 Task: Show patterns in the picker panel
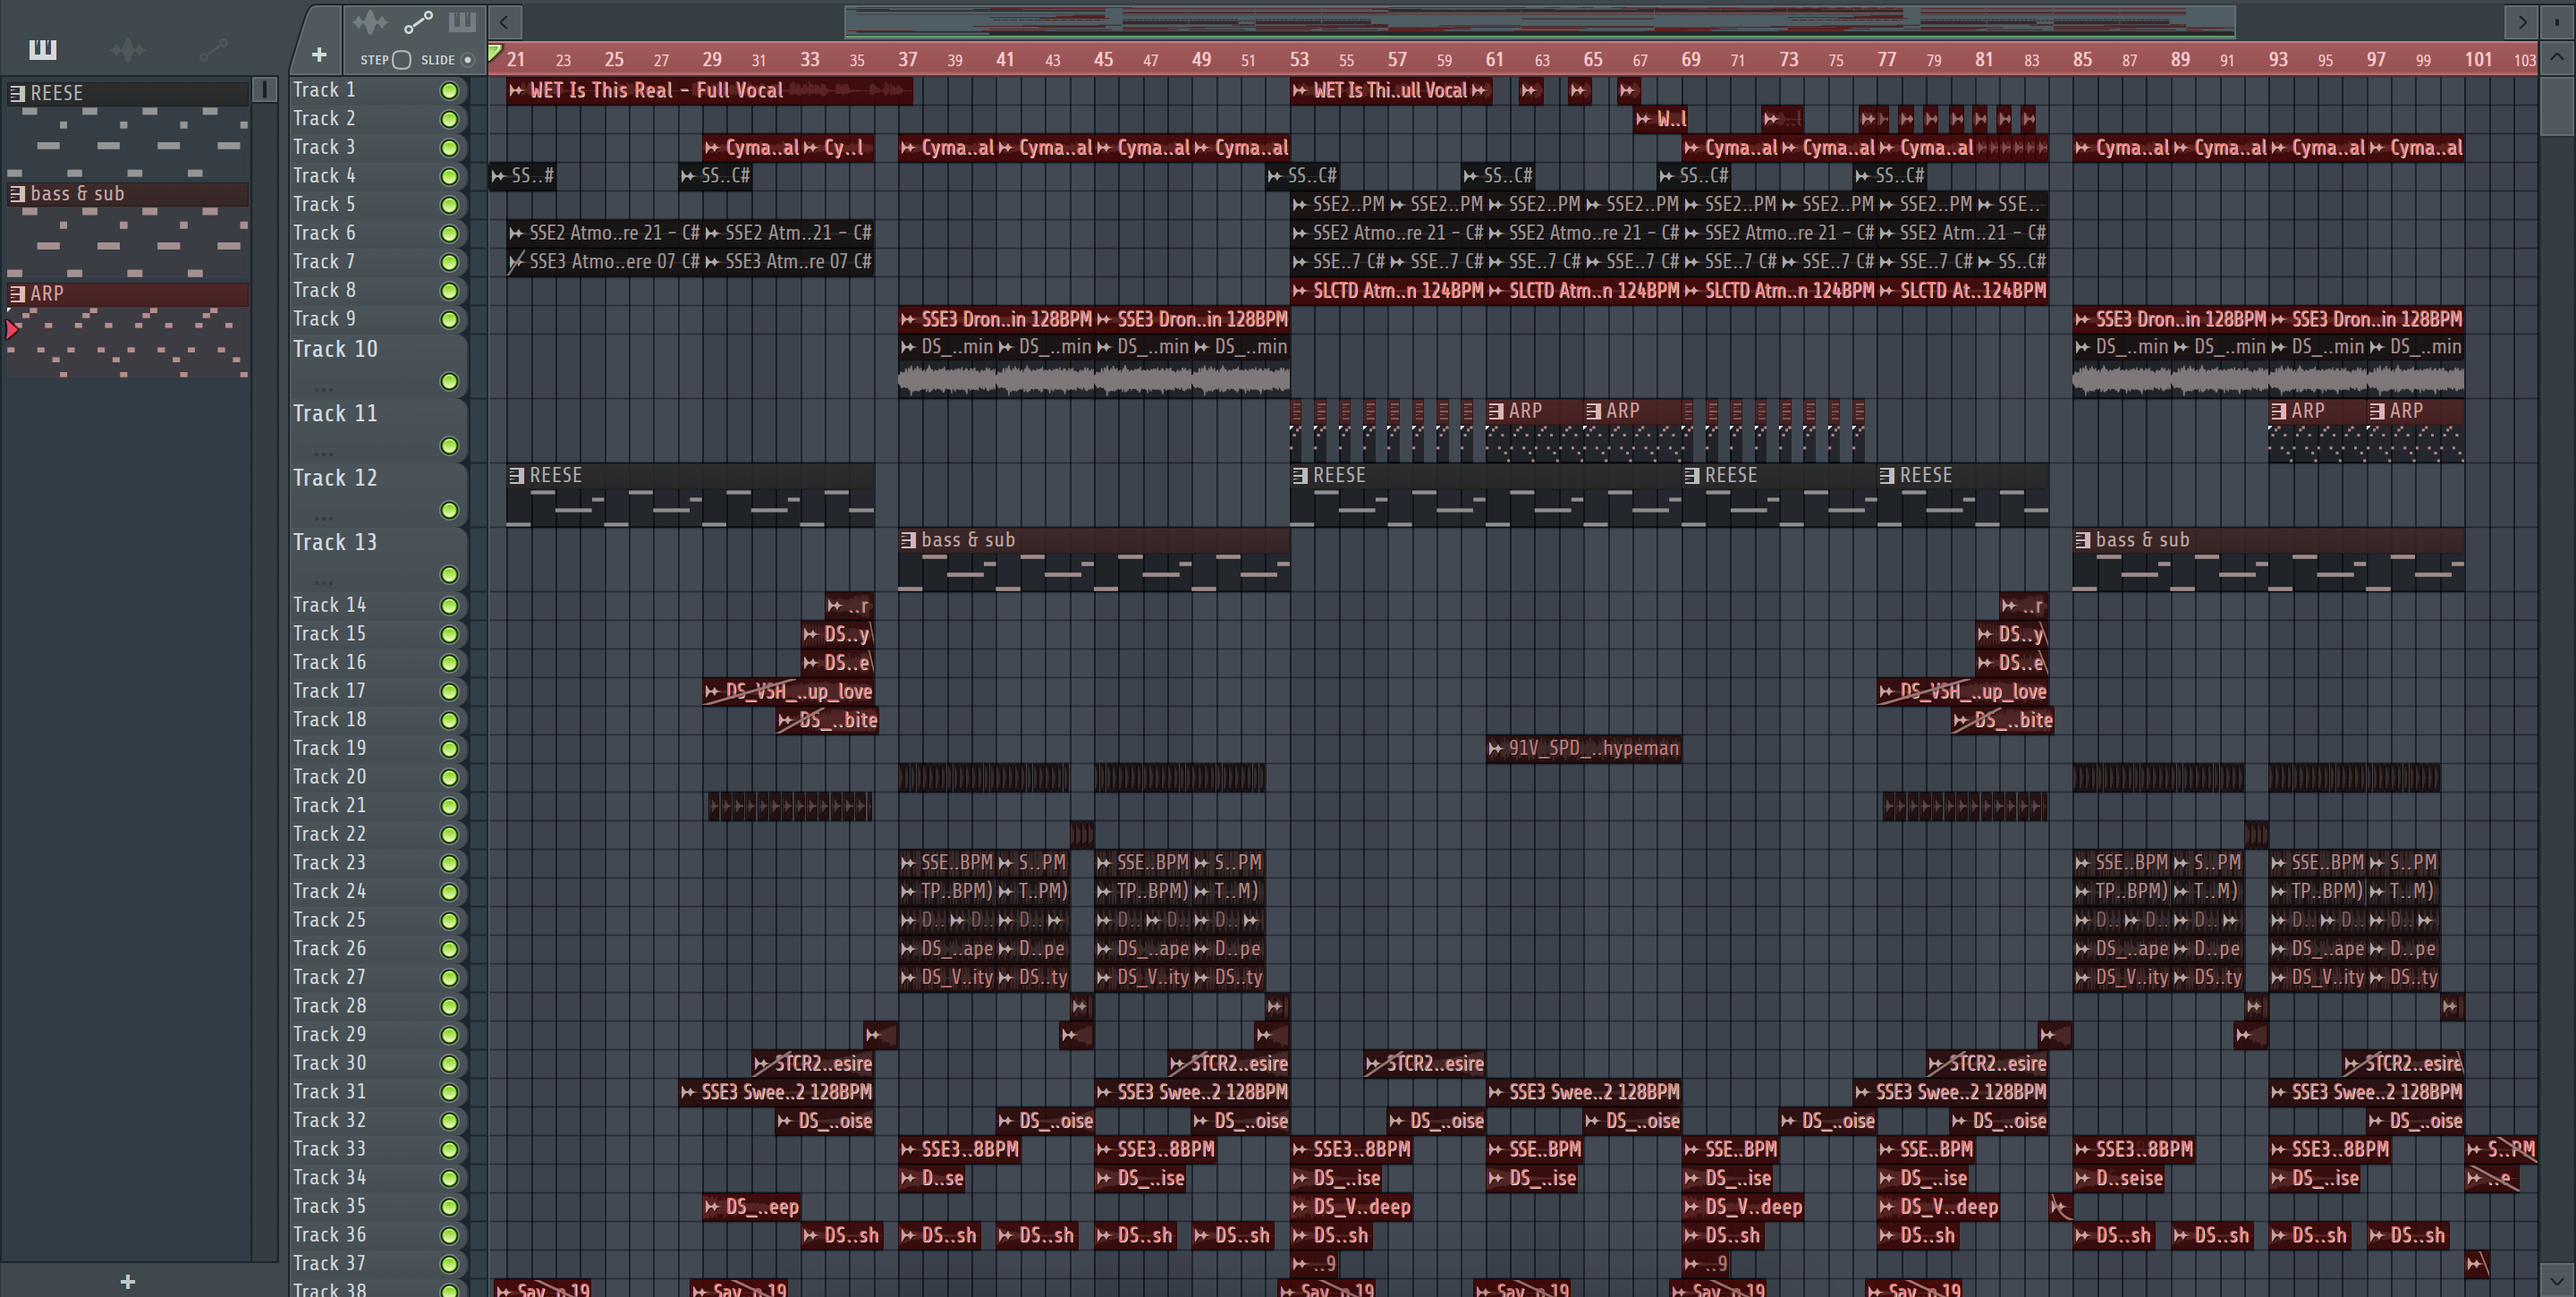click(42, 49)
